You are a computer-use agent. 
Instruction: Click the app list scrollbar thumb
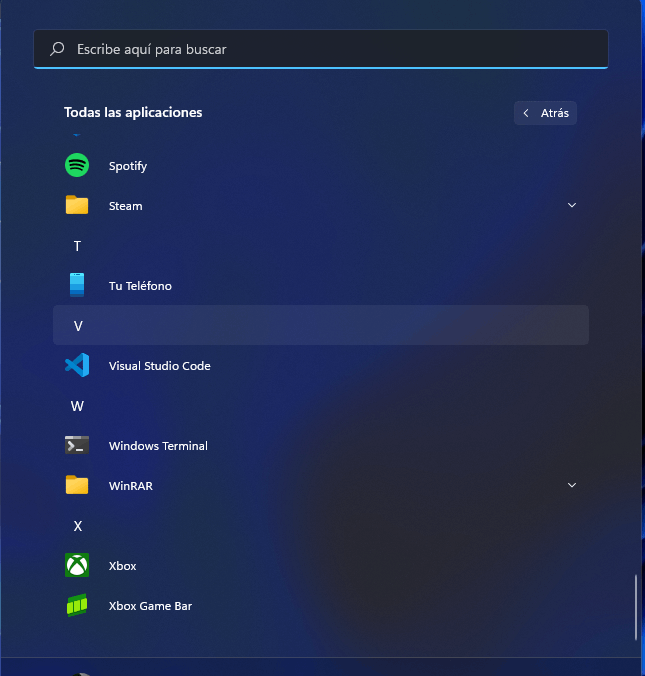coord(636,607)
